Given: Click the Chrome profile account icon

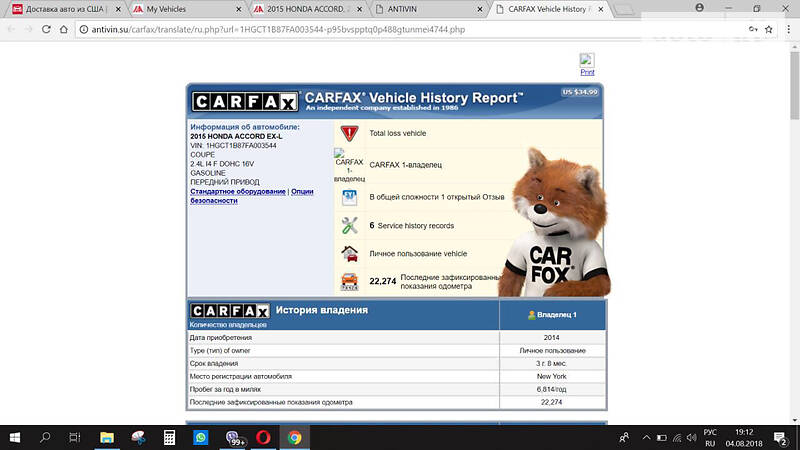Looking at the screenshot, I should tap(699, 8).
